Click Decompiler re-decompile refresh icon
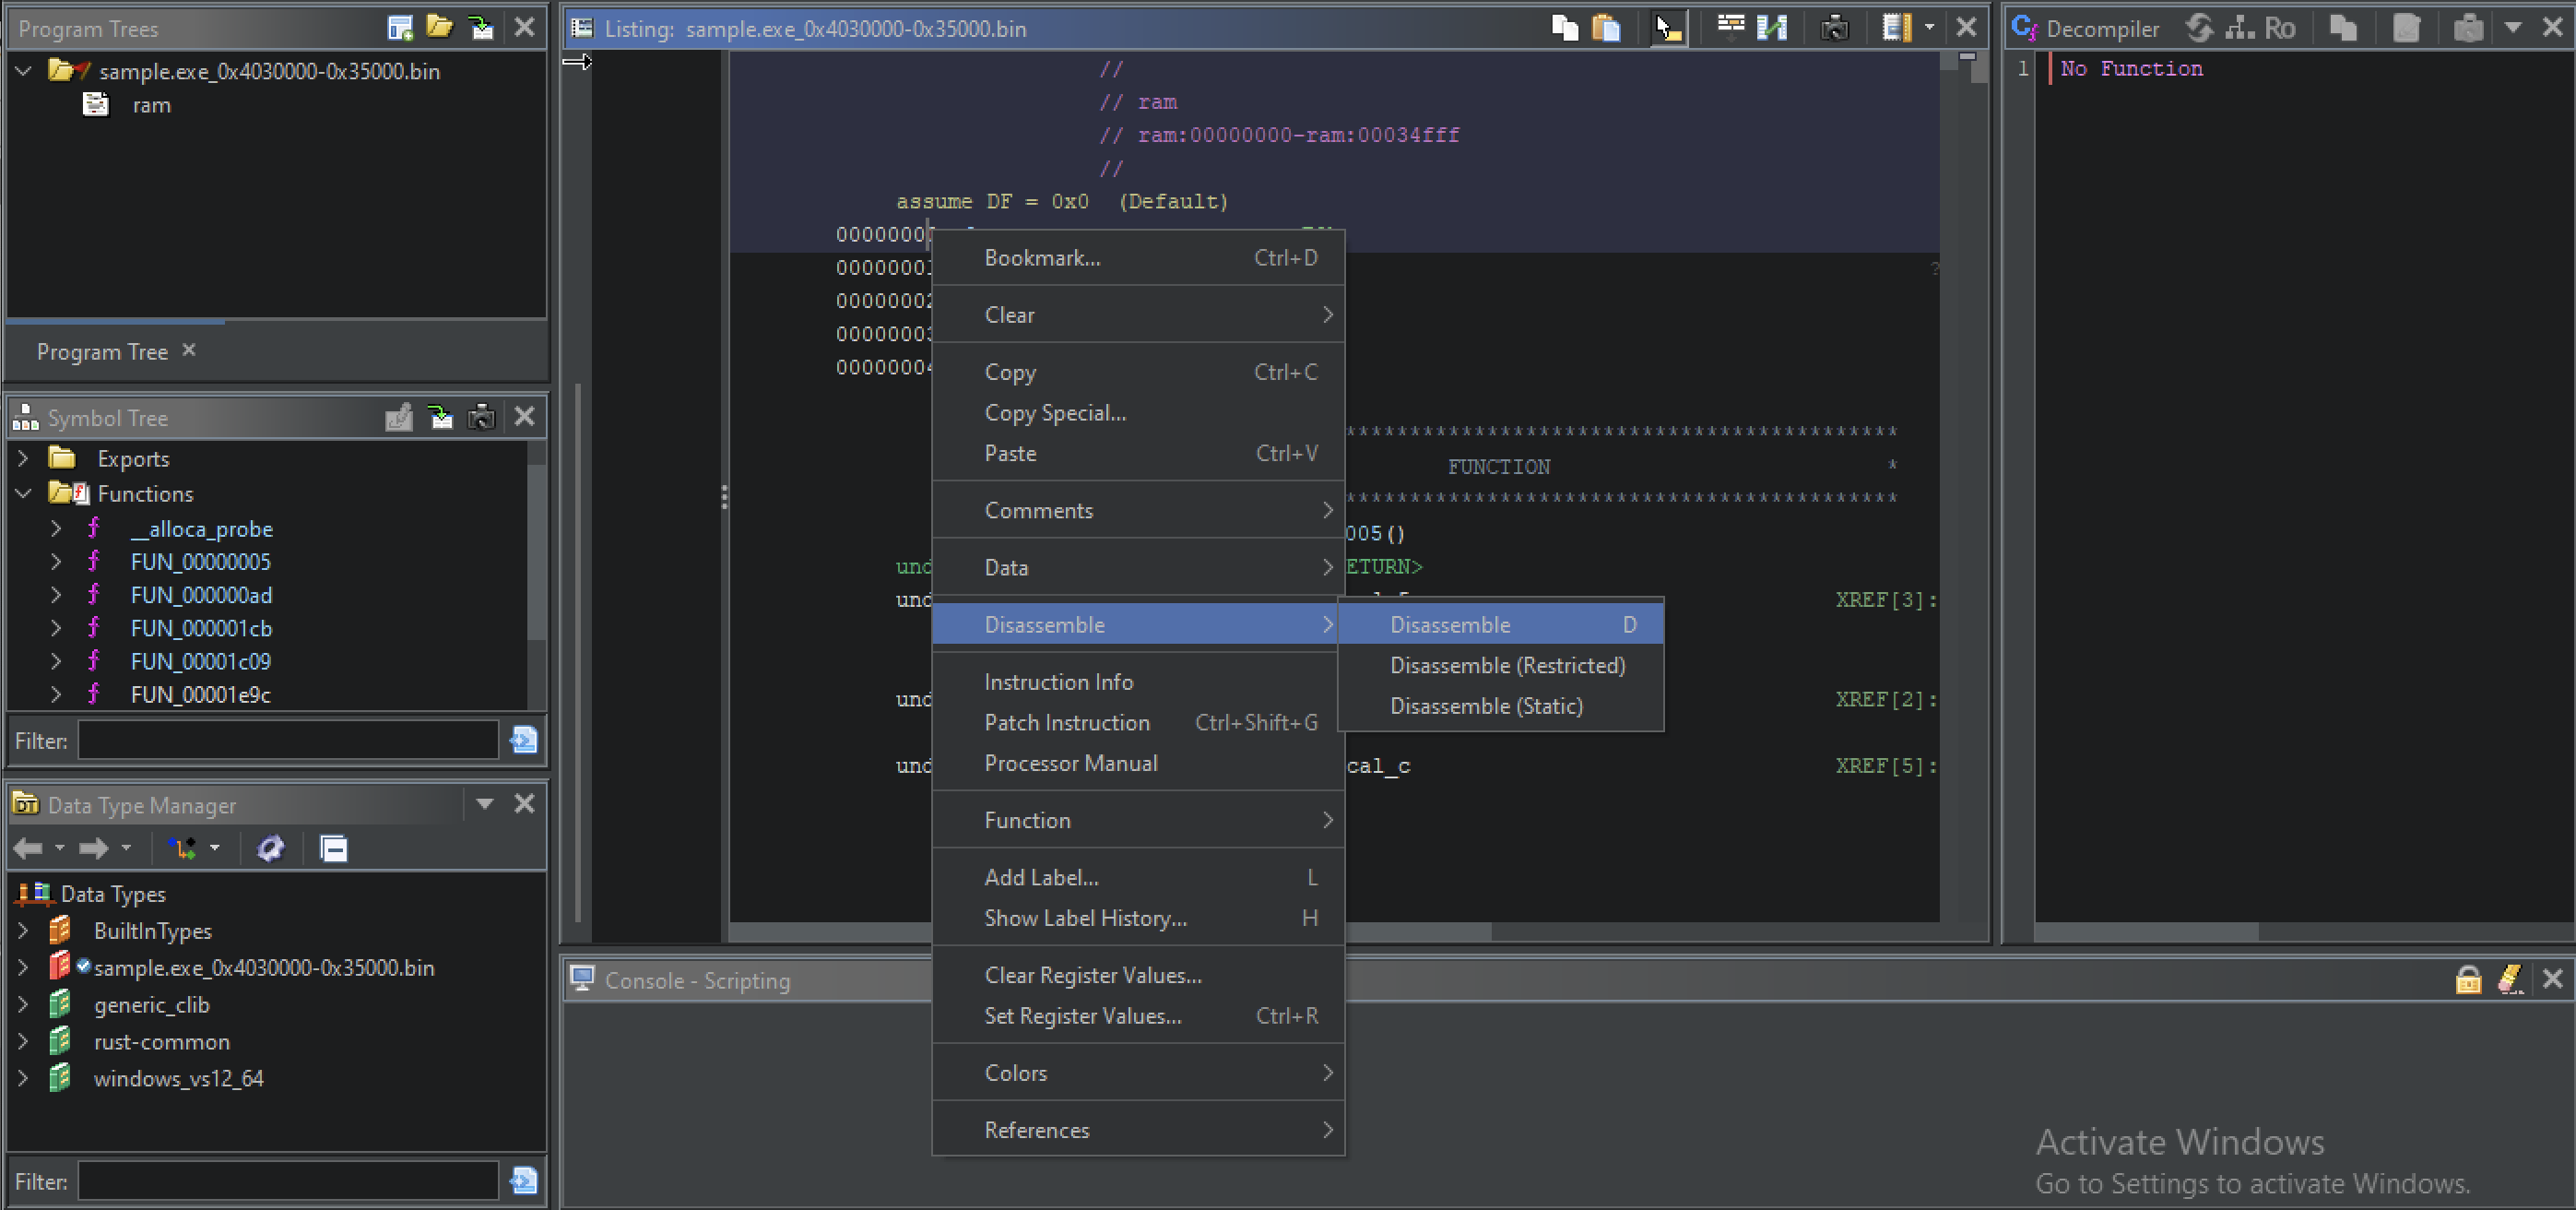The height and width of the screenshot is (1210, 2576). pyautogui.click(x=2199, y=27)
